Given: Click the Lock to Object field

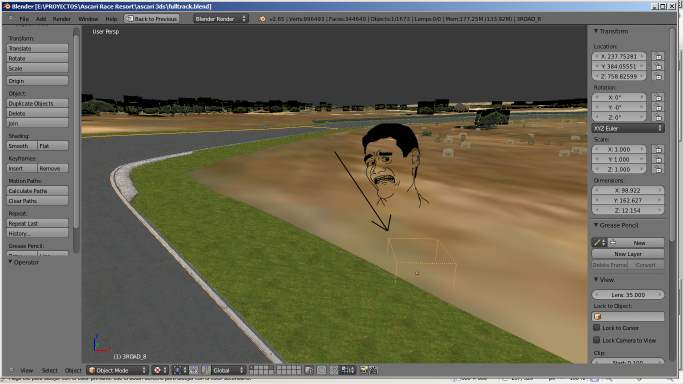Looking at the screenshot, I should tap(628, 317).
